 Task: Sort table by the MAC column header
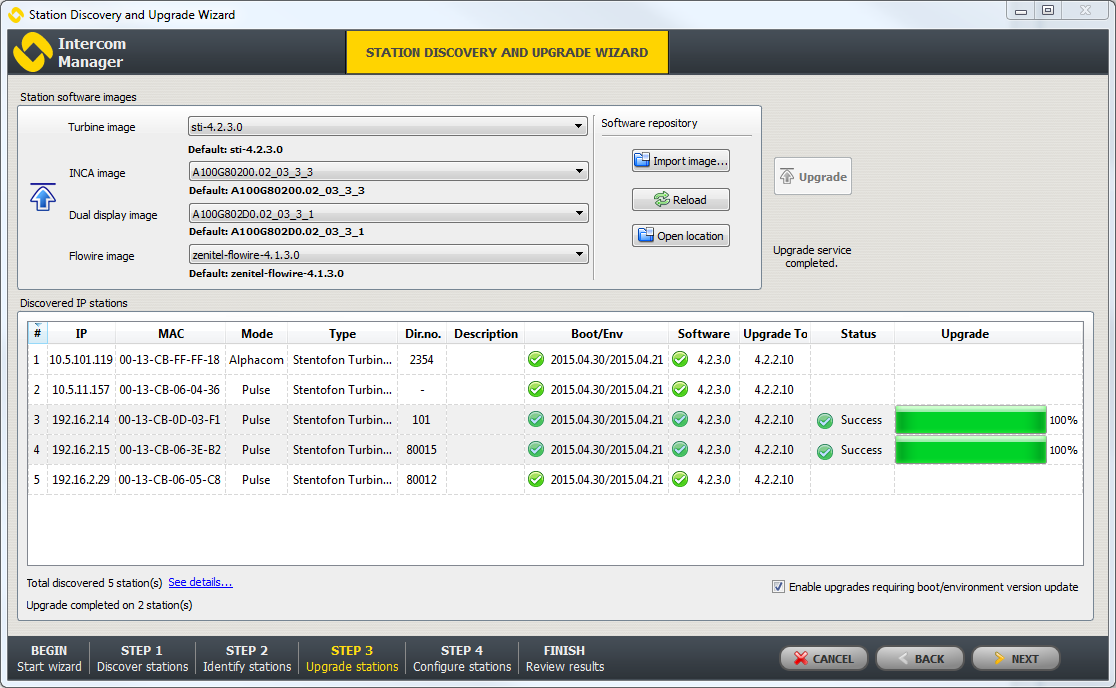point(171,334)
